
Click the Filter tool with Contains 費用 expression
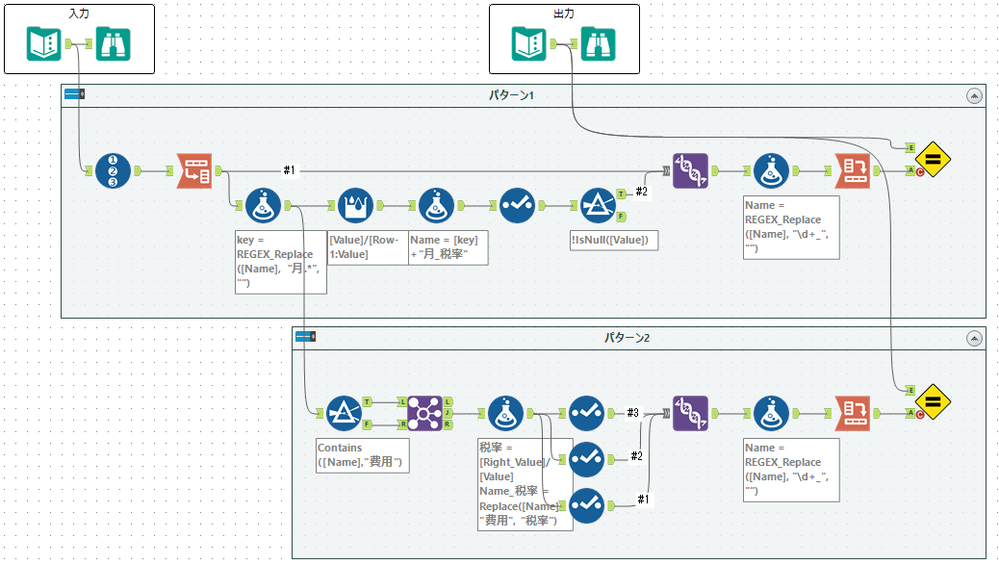(344, 413)
